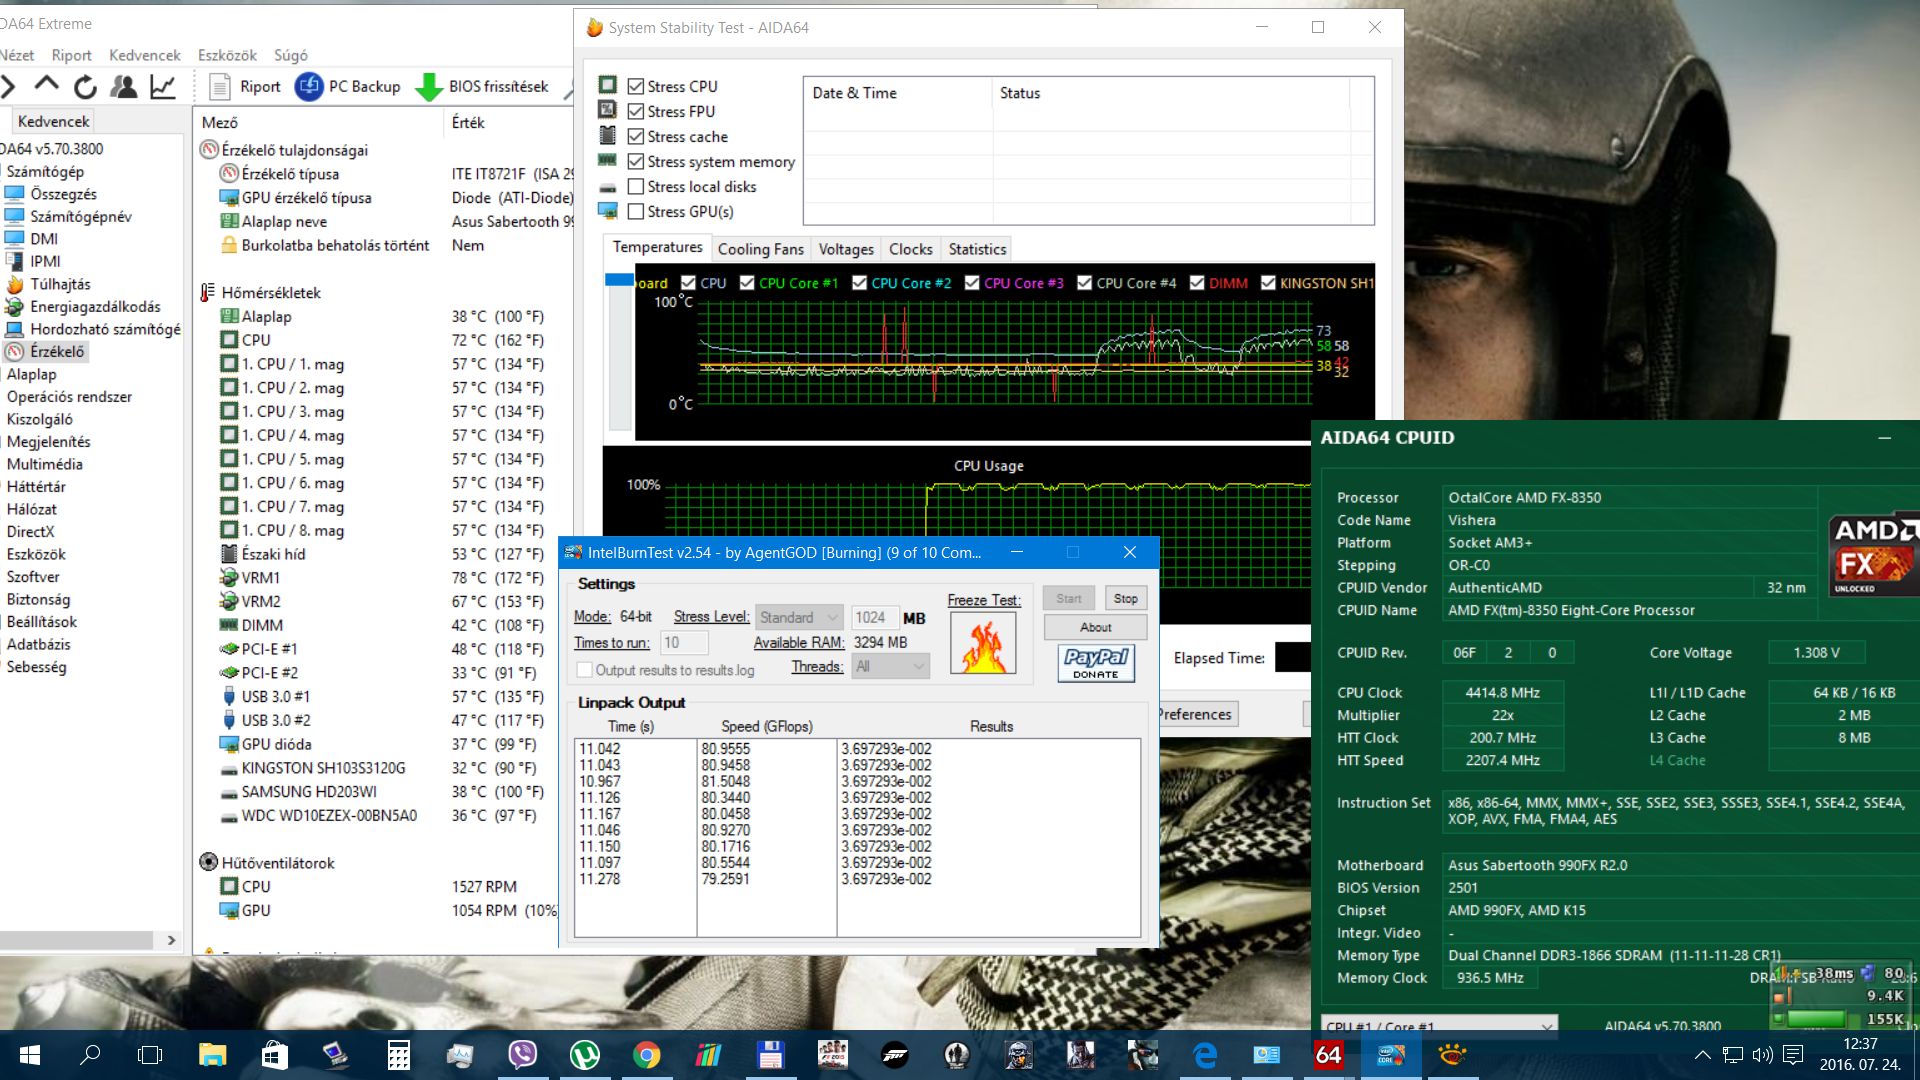1920x1080 pixels.
Task: Toggle Stress CPU checkbox
Action: 635,86
